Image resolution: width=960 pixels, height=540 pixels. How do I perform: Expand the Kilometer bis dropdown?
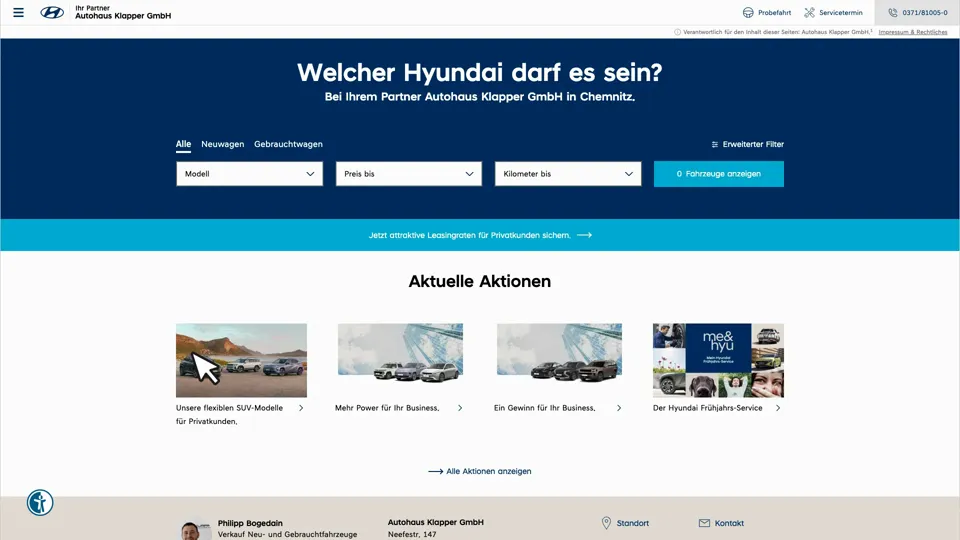(568, 174)
